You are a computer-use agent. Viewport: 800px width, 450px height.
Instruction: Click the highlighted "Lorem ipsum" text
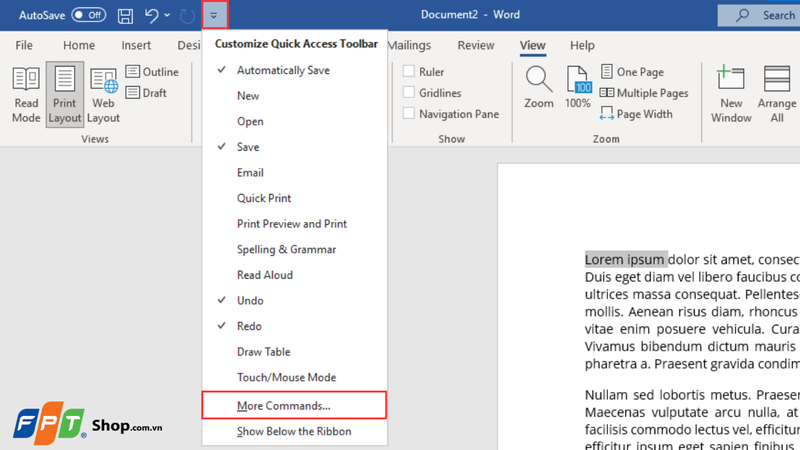point(624,260)
